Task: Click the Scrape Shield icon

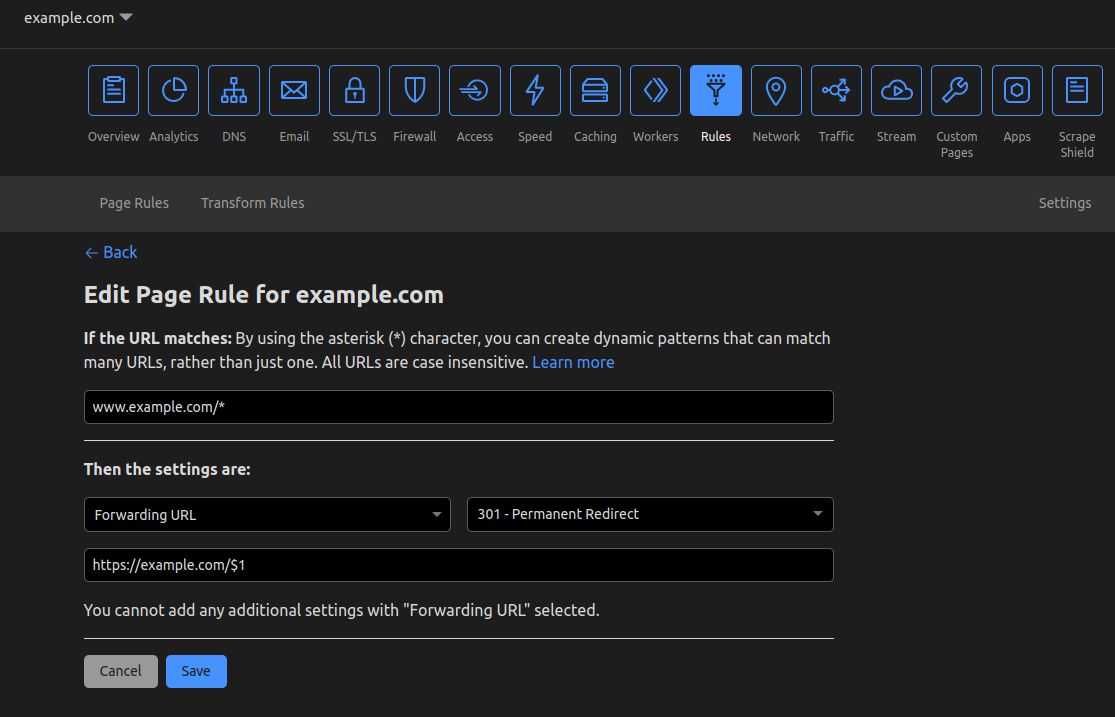Action: (1077, 90)
